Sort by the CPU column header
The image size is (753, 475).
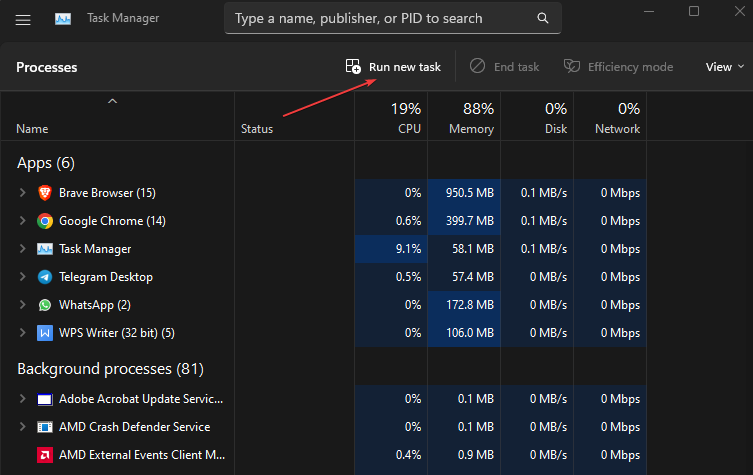[x=391, y=118]
